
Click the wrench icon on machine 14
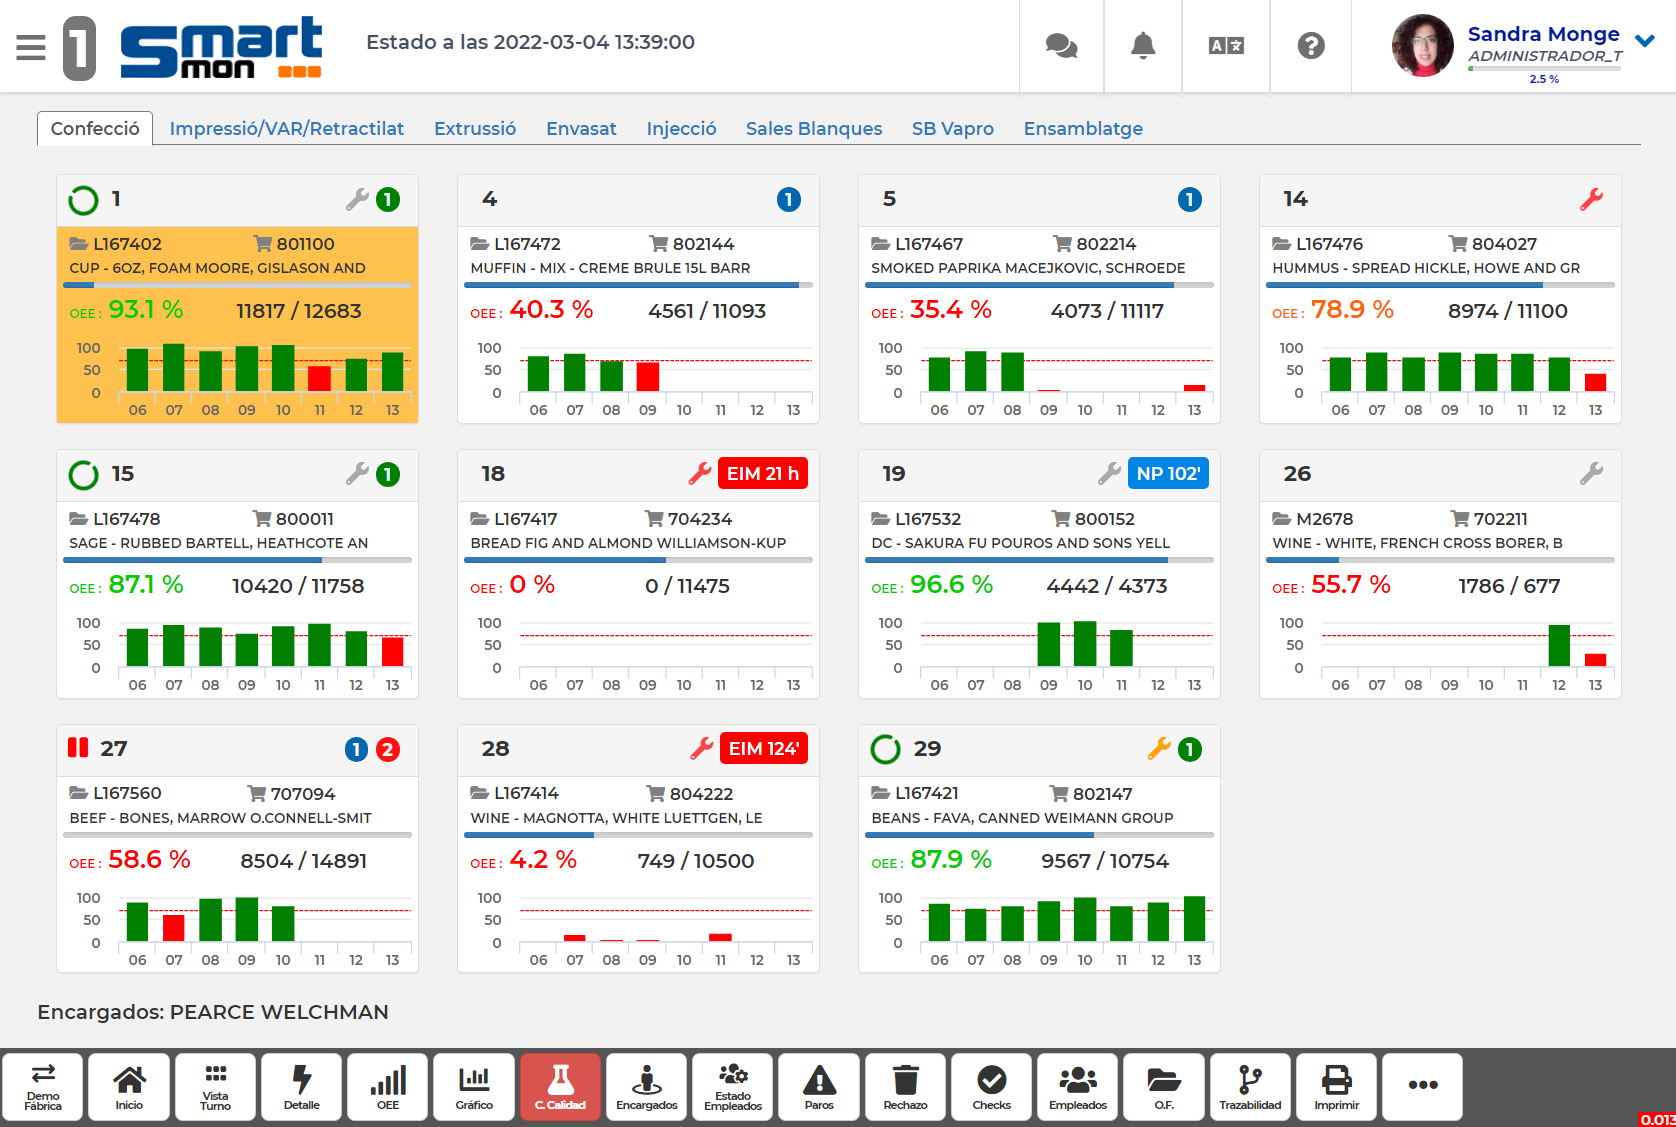(x=1588, y=200)
